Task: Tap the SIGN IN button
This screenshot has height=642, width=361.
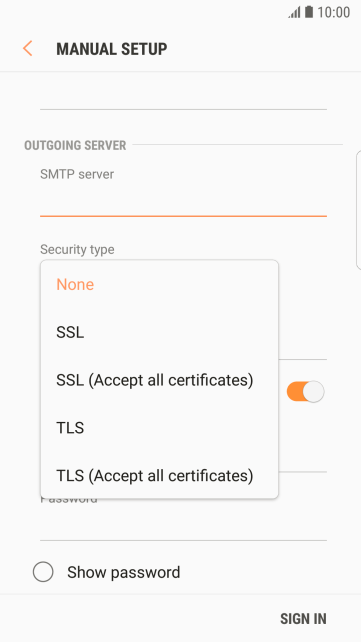Action: point(303,619)
